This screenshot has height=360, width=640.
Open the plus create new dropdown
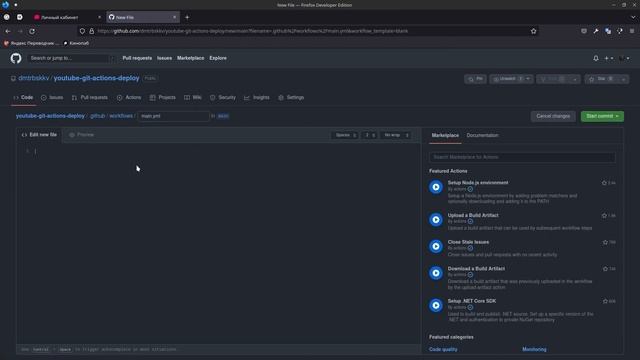pos(609,58)
